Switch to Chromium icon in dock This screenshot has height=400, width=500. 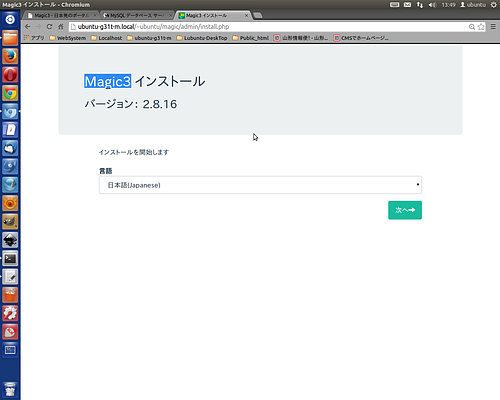click(10, 111)
